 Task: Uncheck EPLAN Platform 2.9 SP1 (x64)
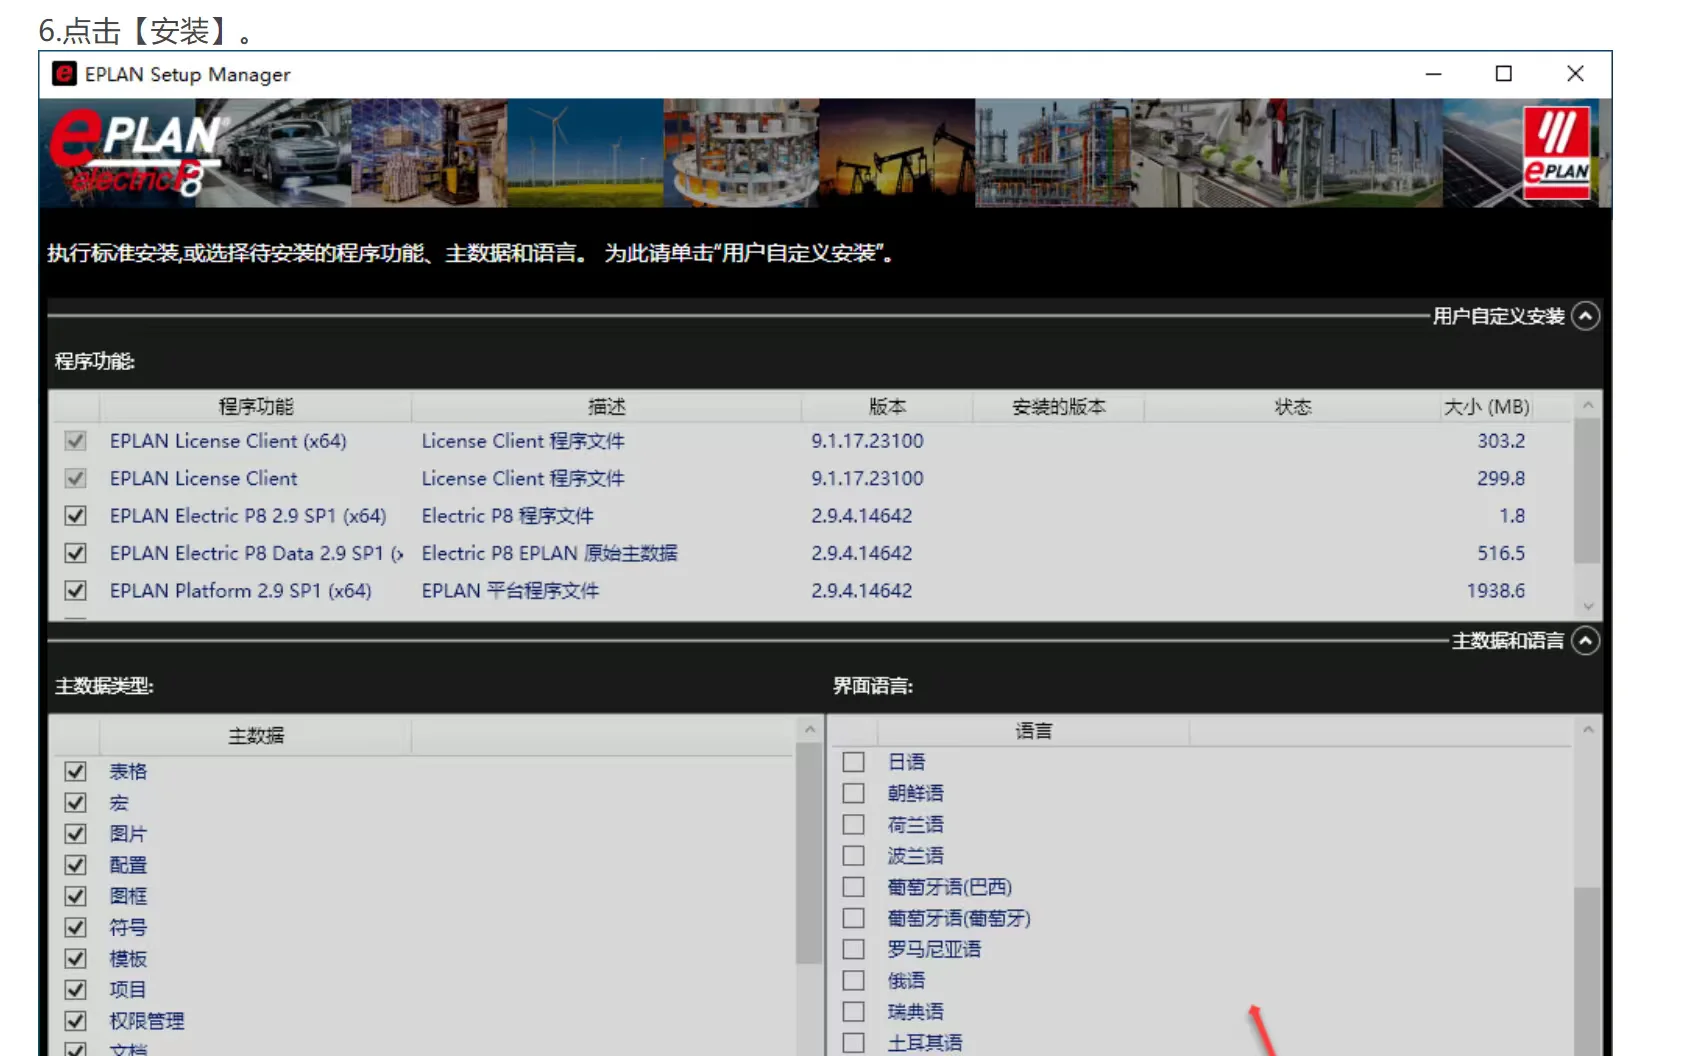[x=75, y=591]
